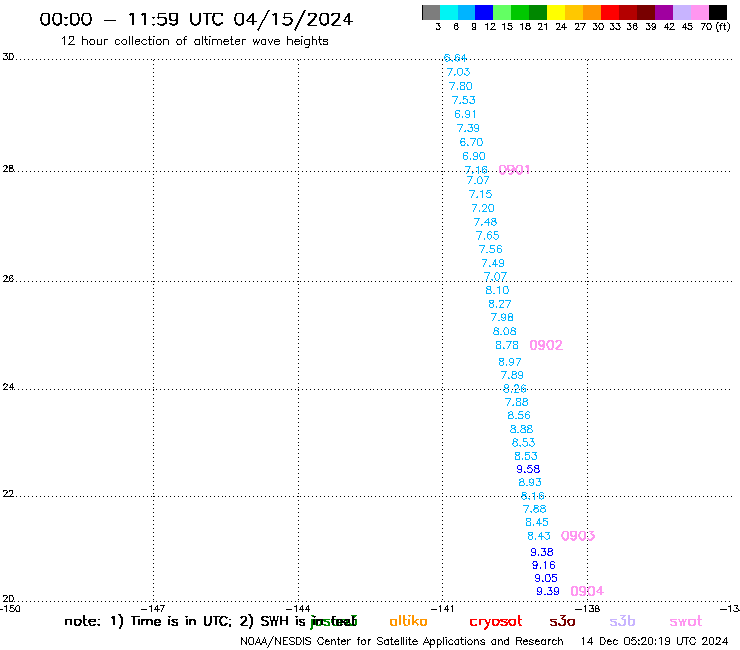Click the wave height value 7.89
Image resolution: width=740 pixels, height=650 pixels.
coord(512,375)
